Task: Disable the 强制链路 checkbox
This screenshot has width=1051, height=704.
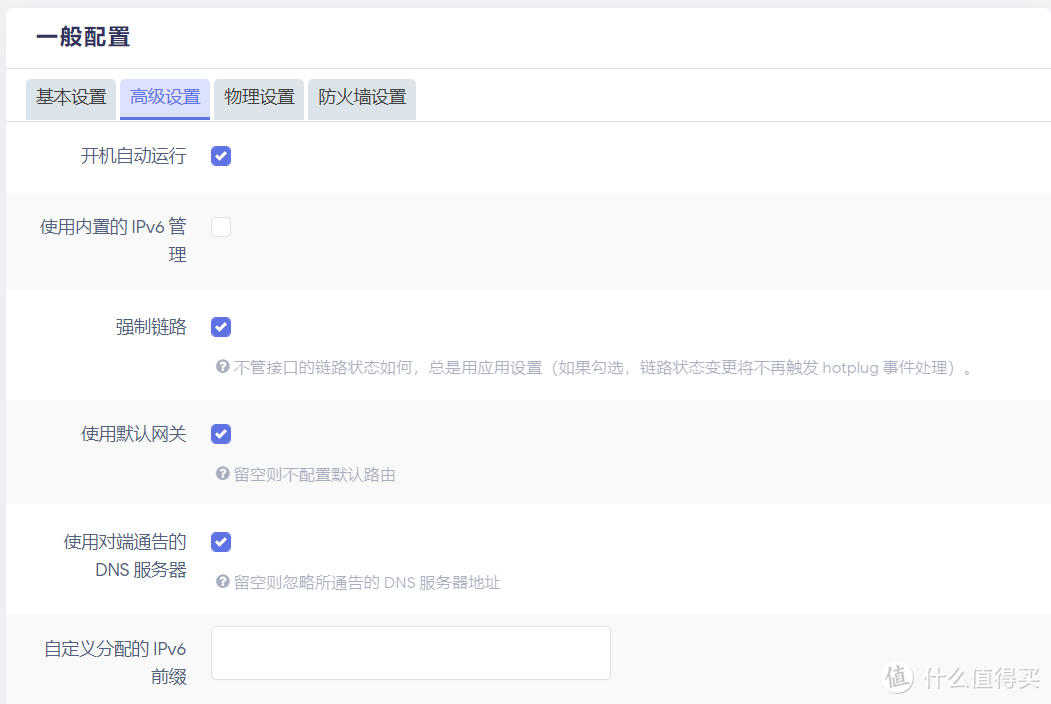Action: (x=220, y=327)
